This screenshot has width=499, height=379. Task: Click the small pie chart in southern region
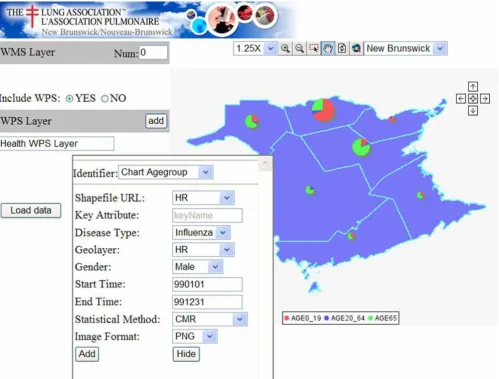pyautogui.click(x=351, y=236)
